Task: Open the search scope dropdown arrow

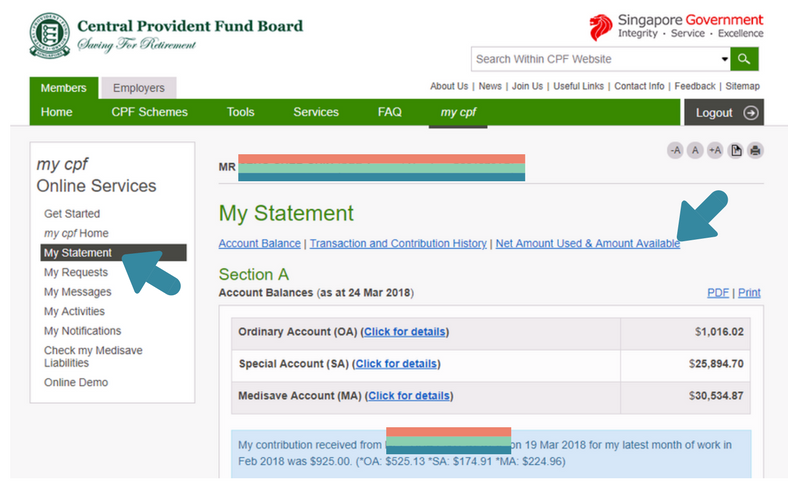Action: coord(724,59)
